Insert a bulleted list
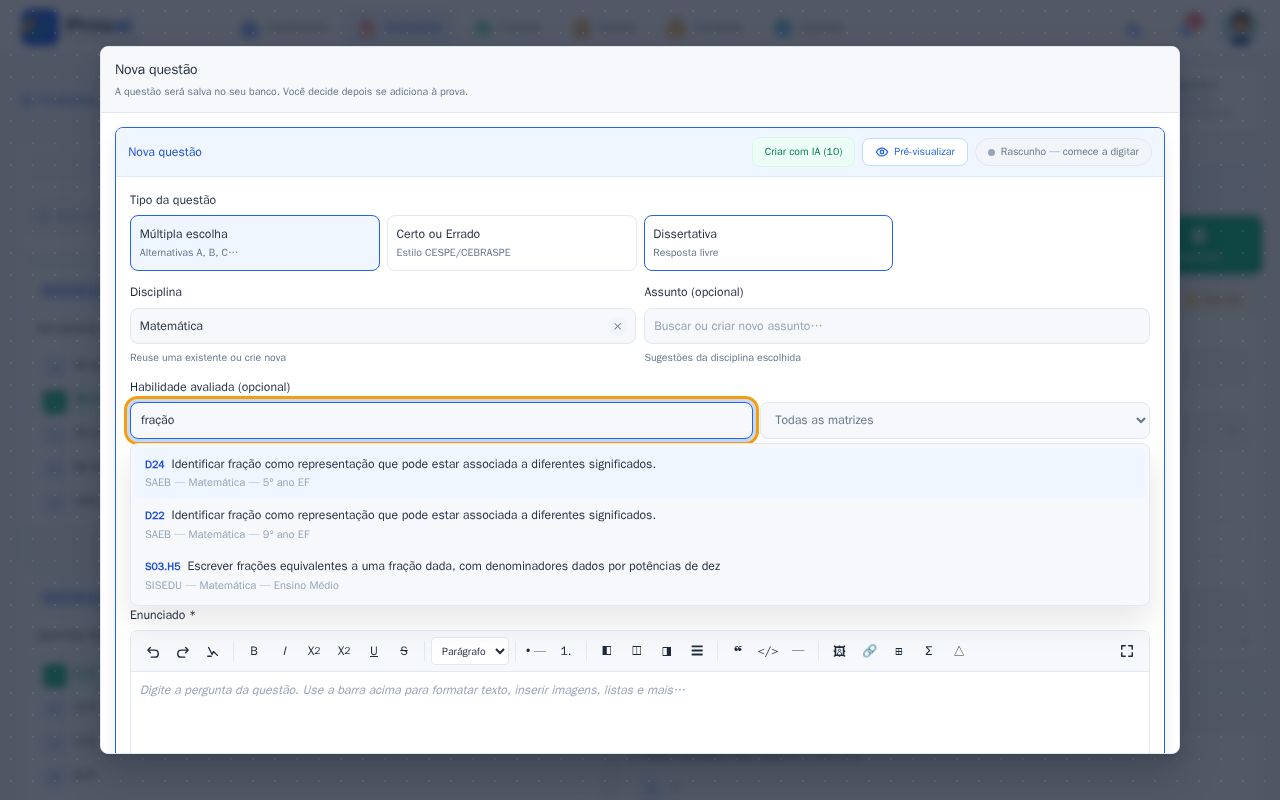Image resolution: width=1280 pixels, height=800 pixels. [x=536, y=651]
